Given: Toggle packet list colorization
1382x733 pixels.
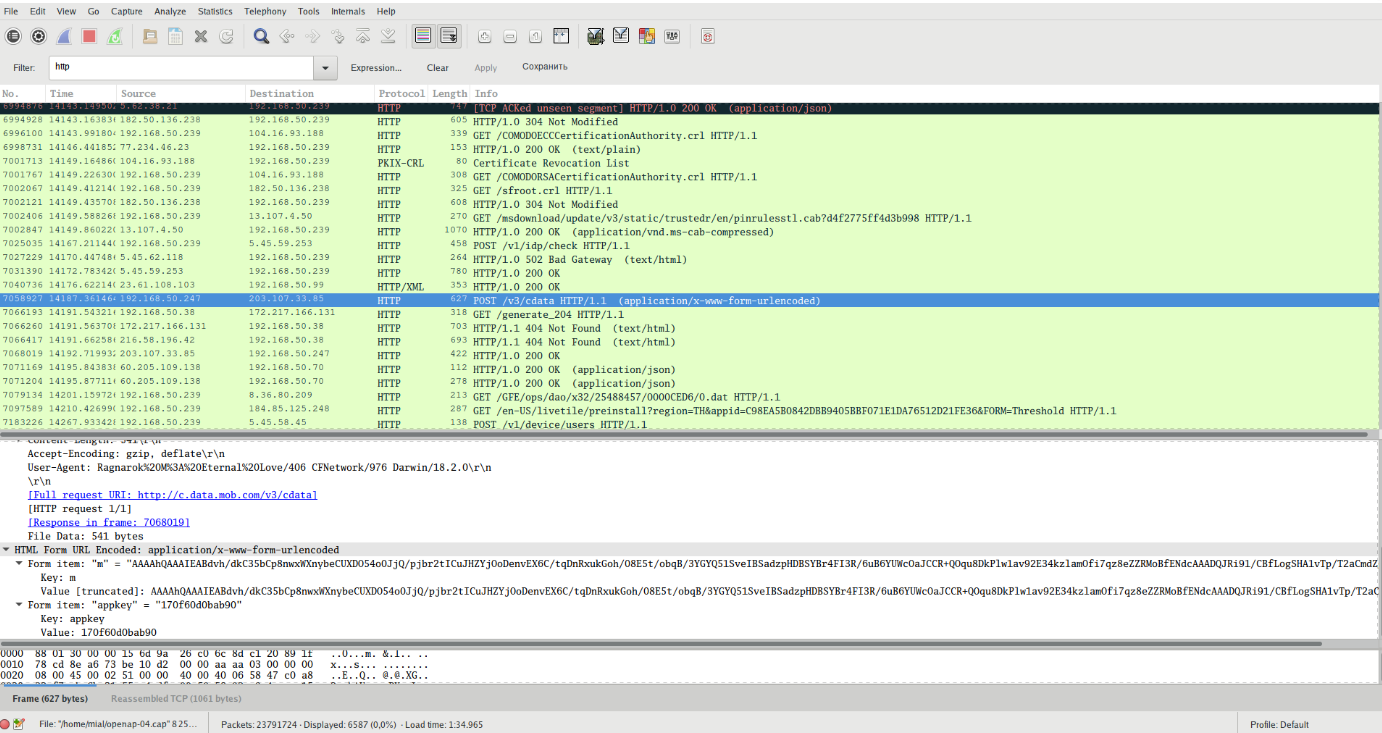Looking at the screenshot, I should (x=423, y=36).
